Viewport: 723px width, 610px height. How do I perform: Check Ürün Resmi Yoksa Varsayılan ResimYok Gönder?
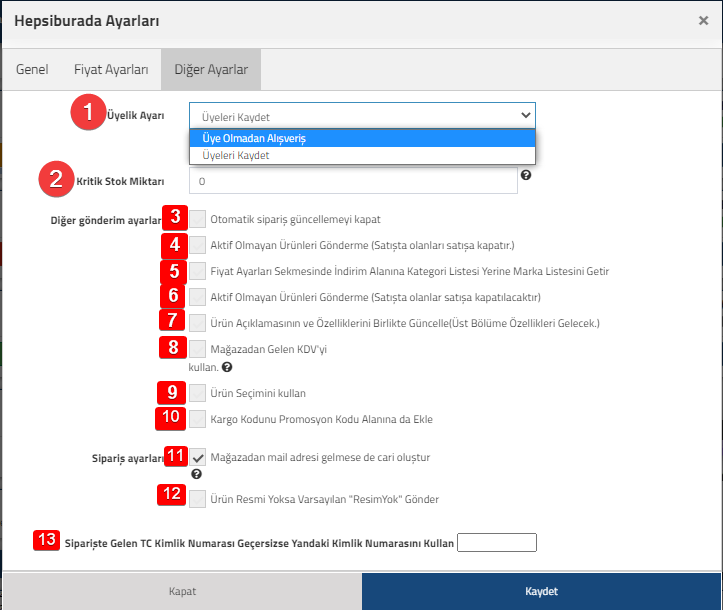point(198,499)
